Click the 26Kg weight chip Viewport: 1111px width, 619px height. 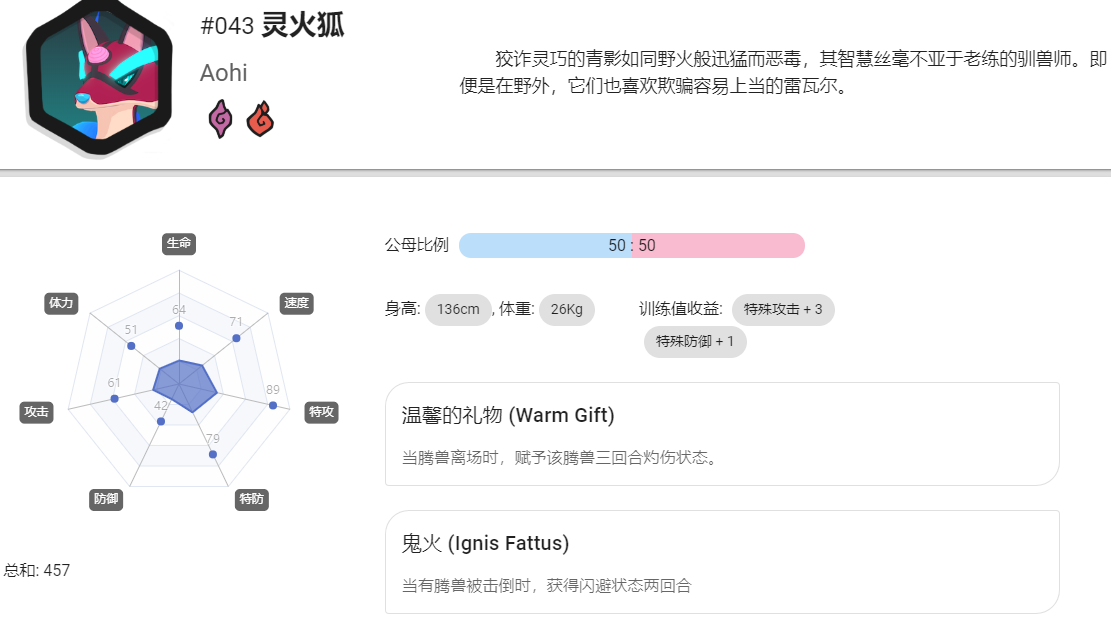point(567,310)
